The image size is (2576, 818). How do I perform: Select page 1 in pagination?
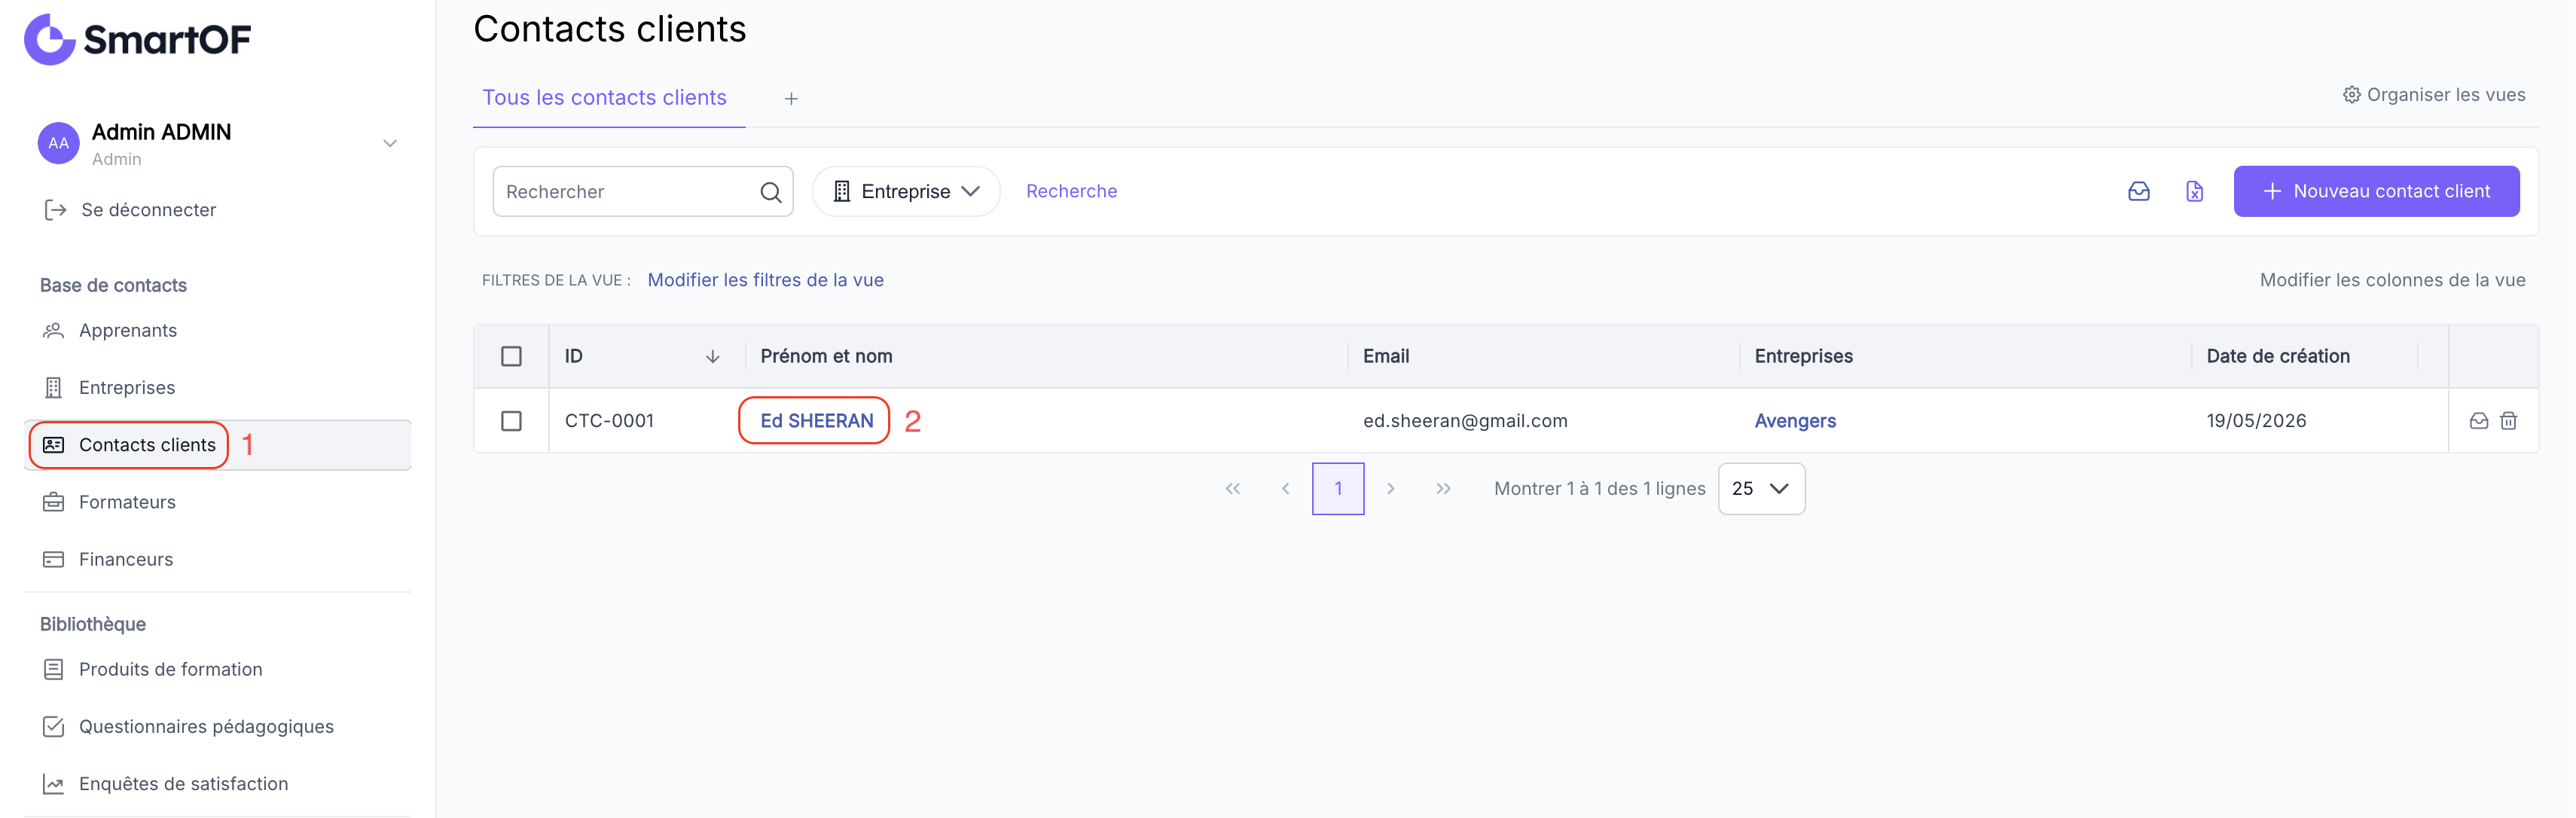click(x=1338, y=489)
